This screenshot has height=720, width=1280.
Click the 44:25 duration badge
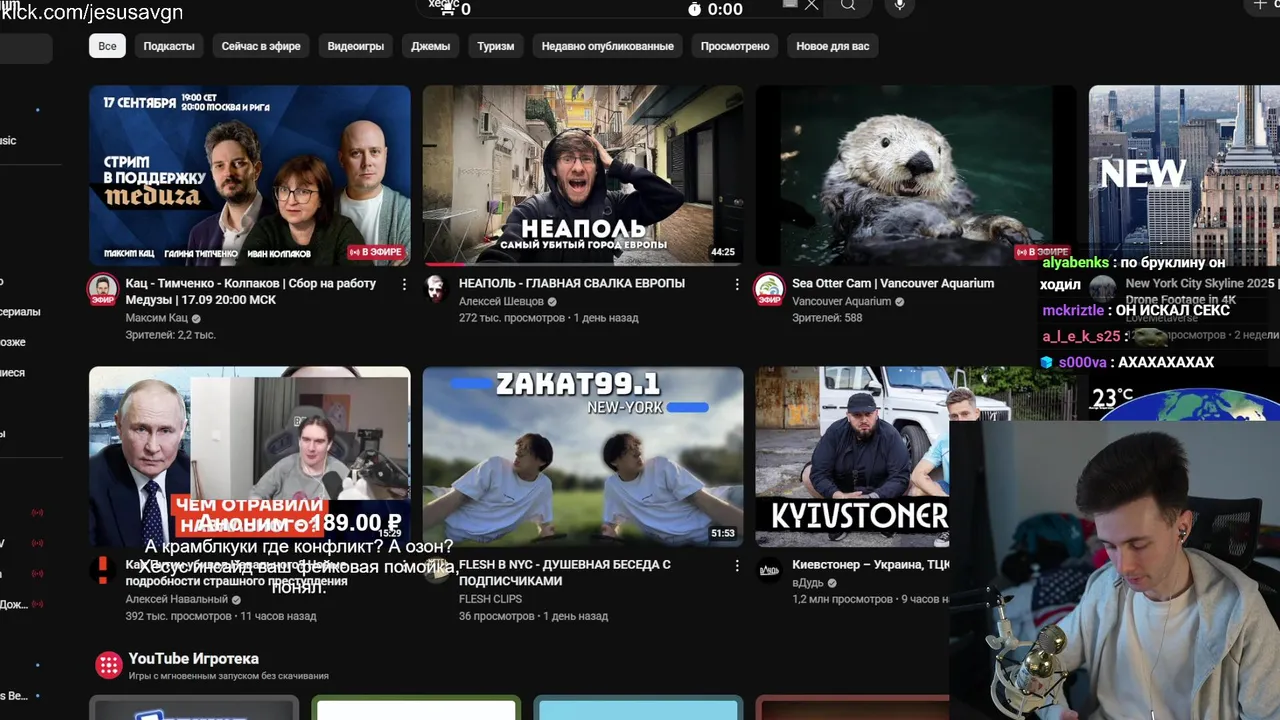click(722, 252)
